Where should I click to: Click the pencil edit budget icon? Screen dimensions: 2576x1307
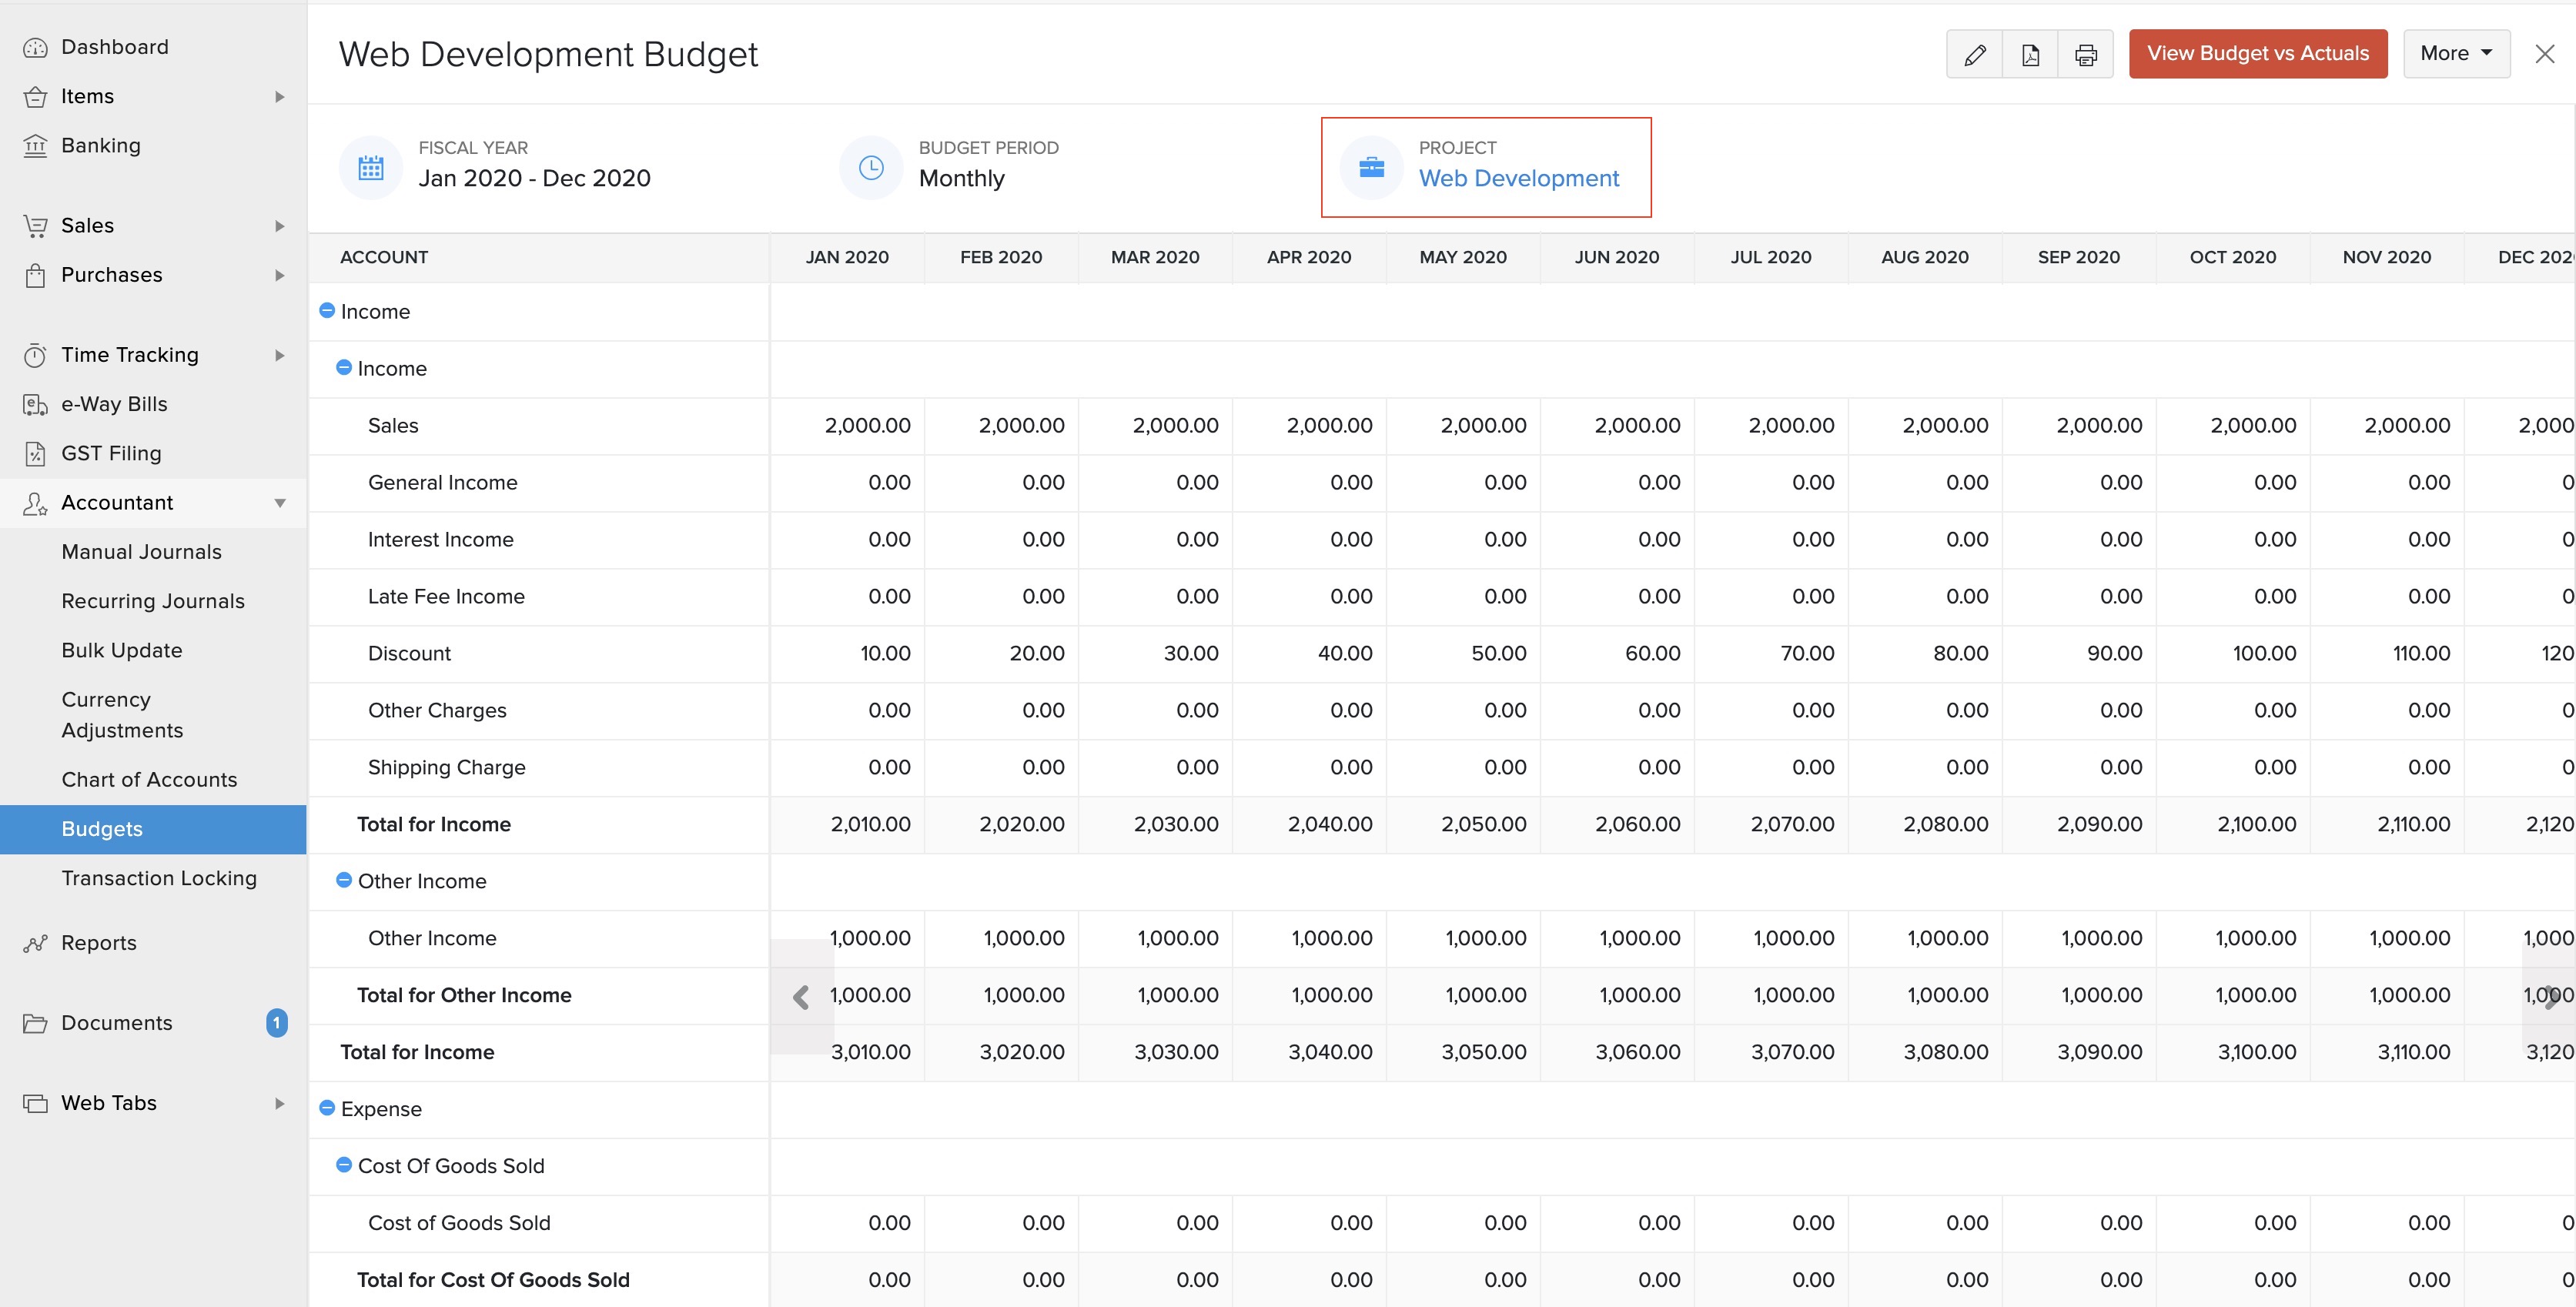pos(1974,54)
